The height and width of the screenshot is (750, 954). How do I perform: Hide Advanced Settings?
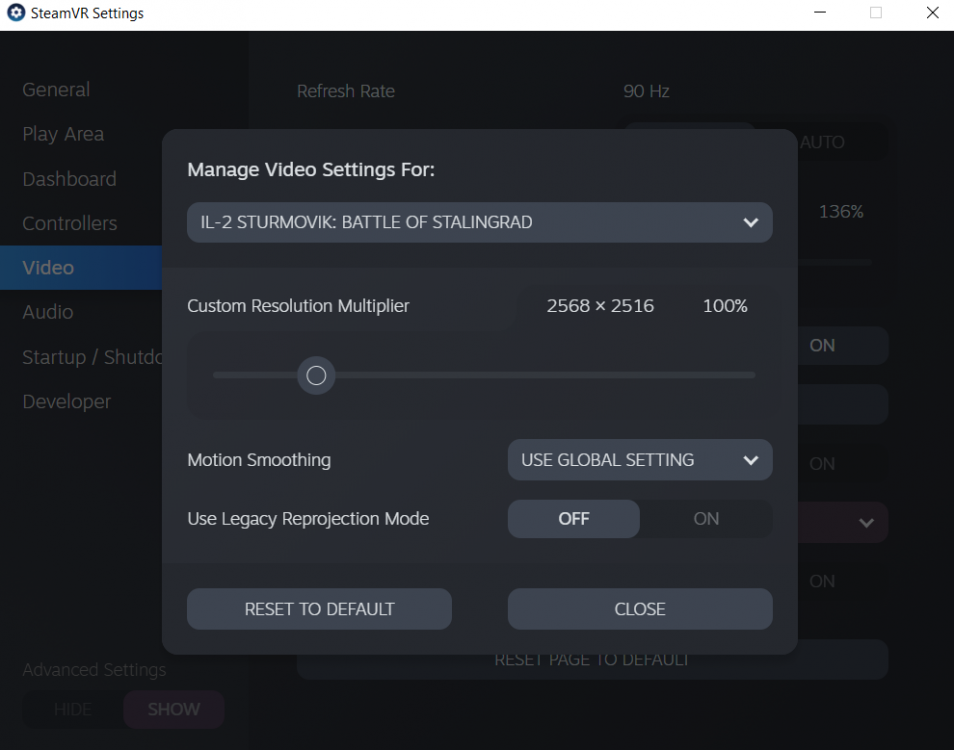73,709
